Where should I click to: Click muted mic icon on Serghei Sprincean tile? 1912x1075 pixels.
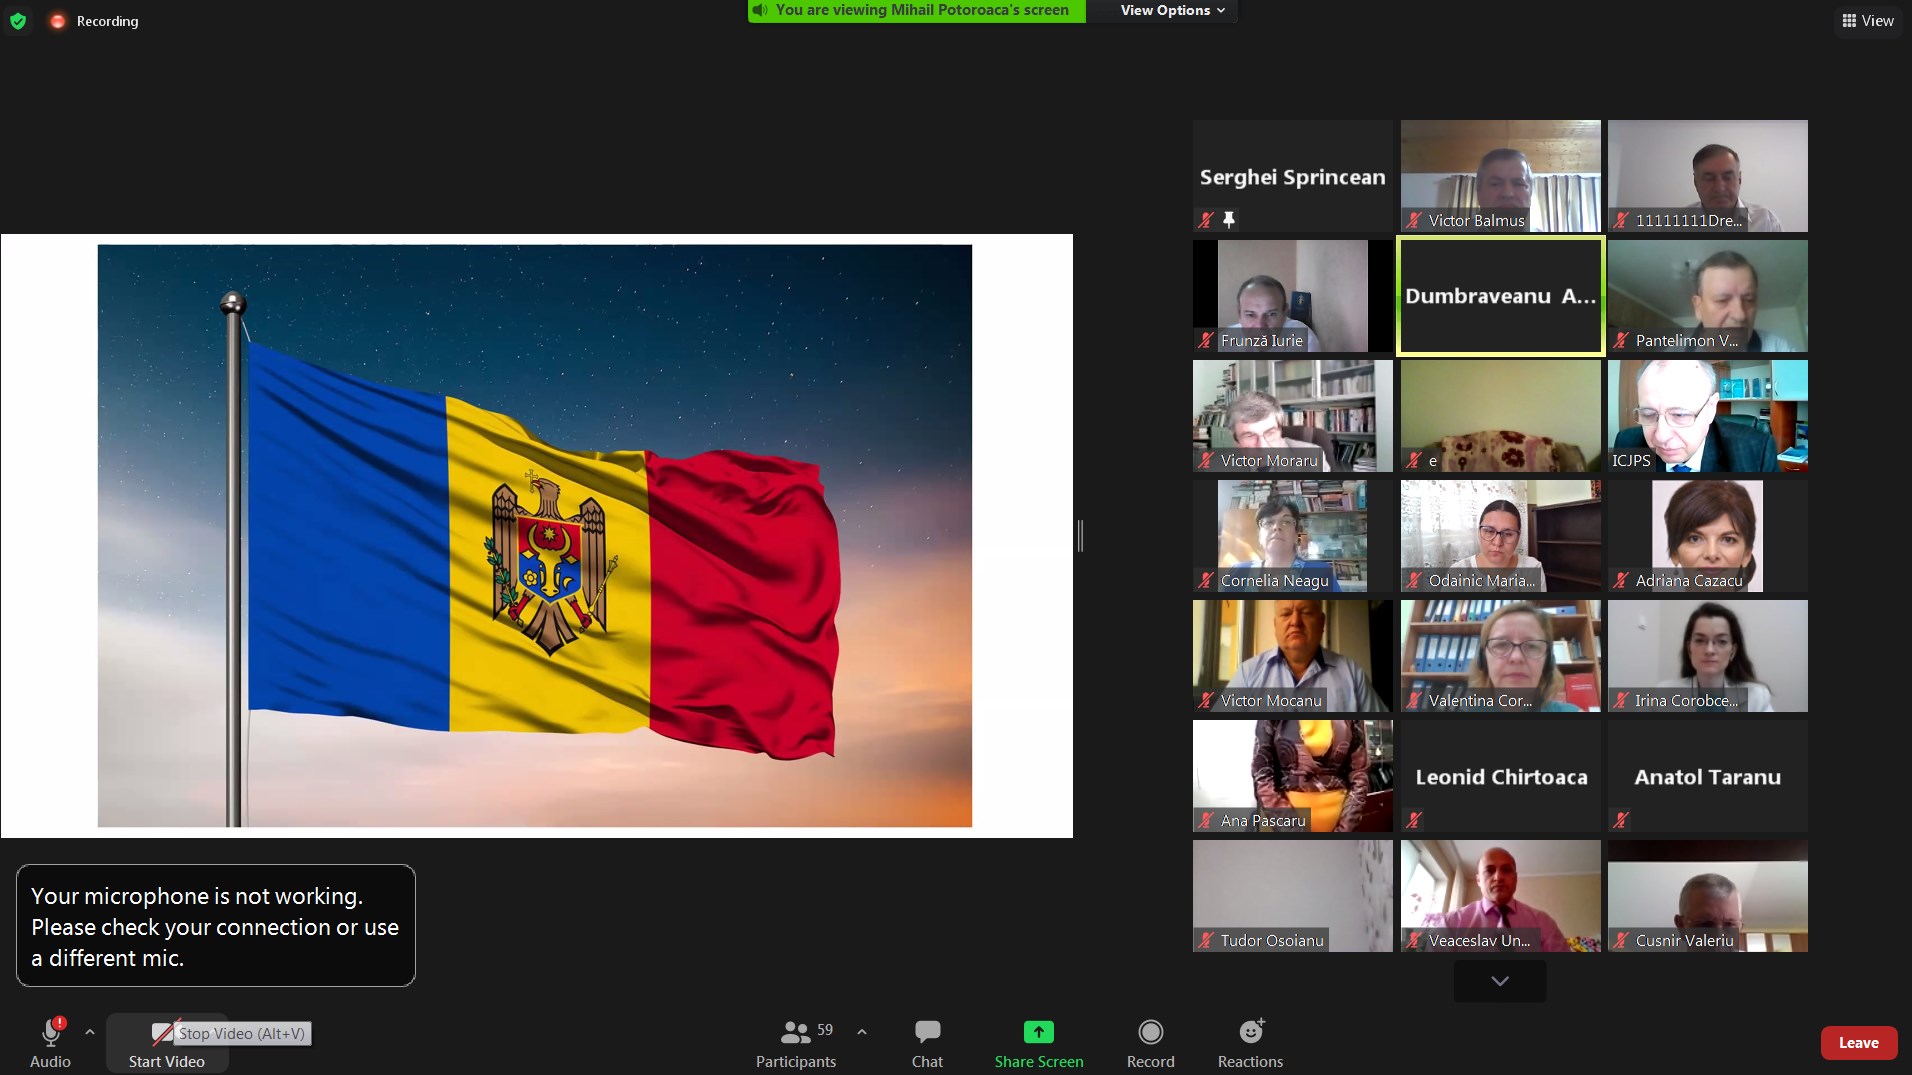pyautogui.click(x=1206, y=219)
